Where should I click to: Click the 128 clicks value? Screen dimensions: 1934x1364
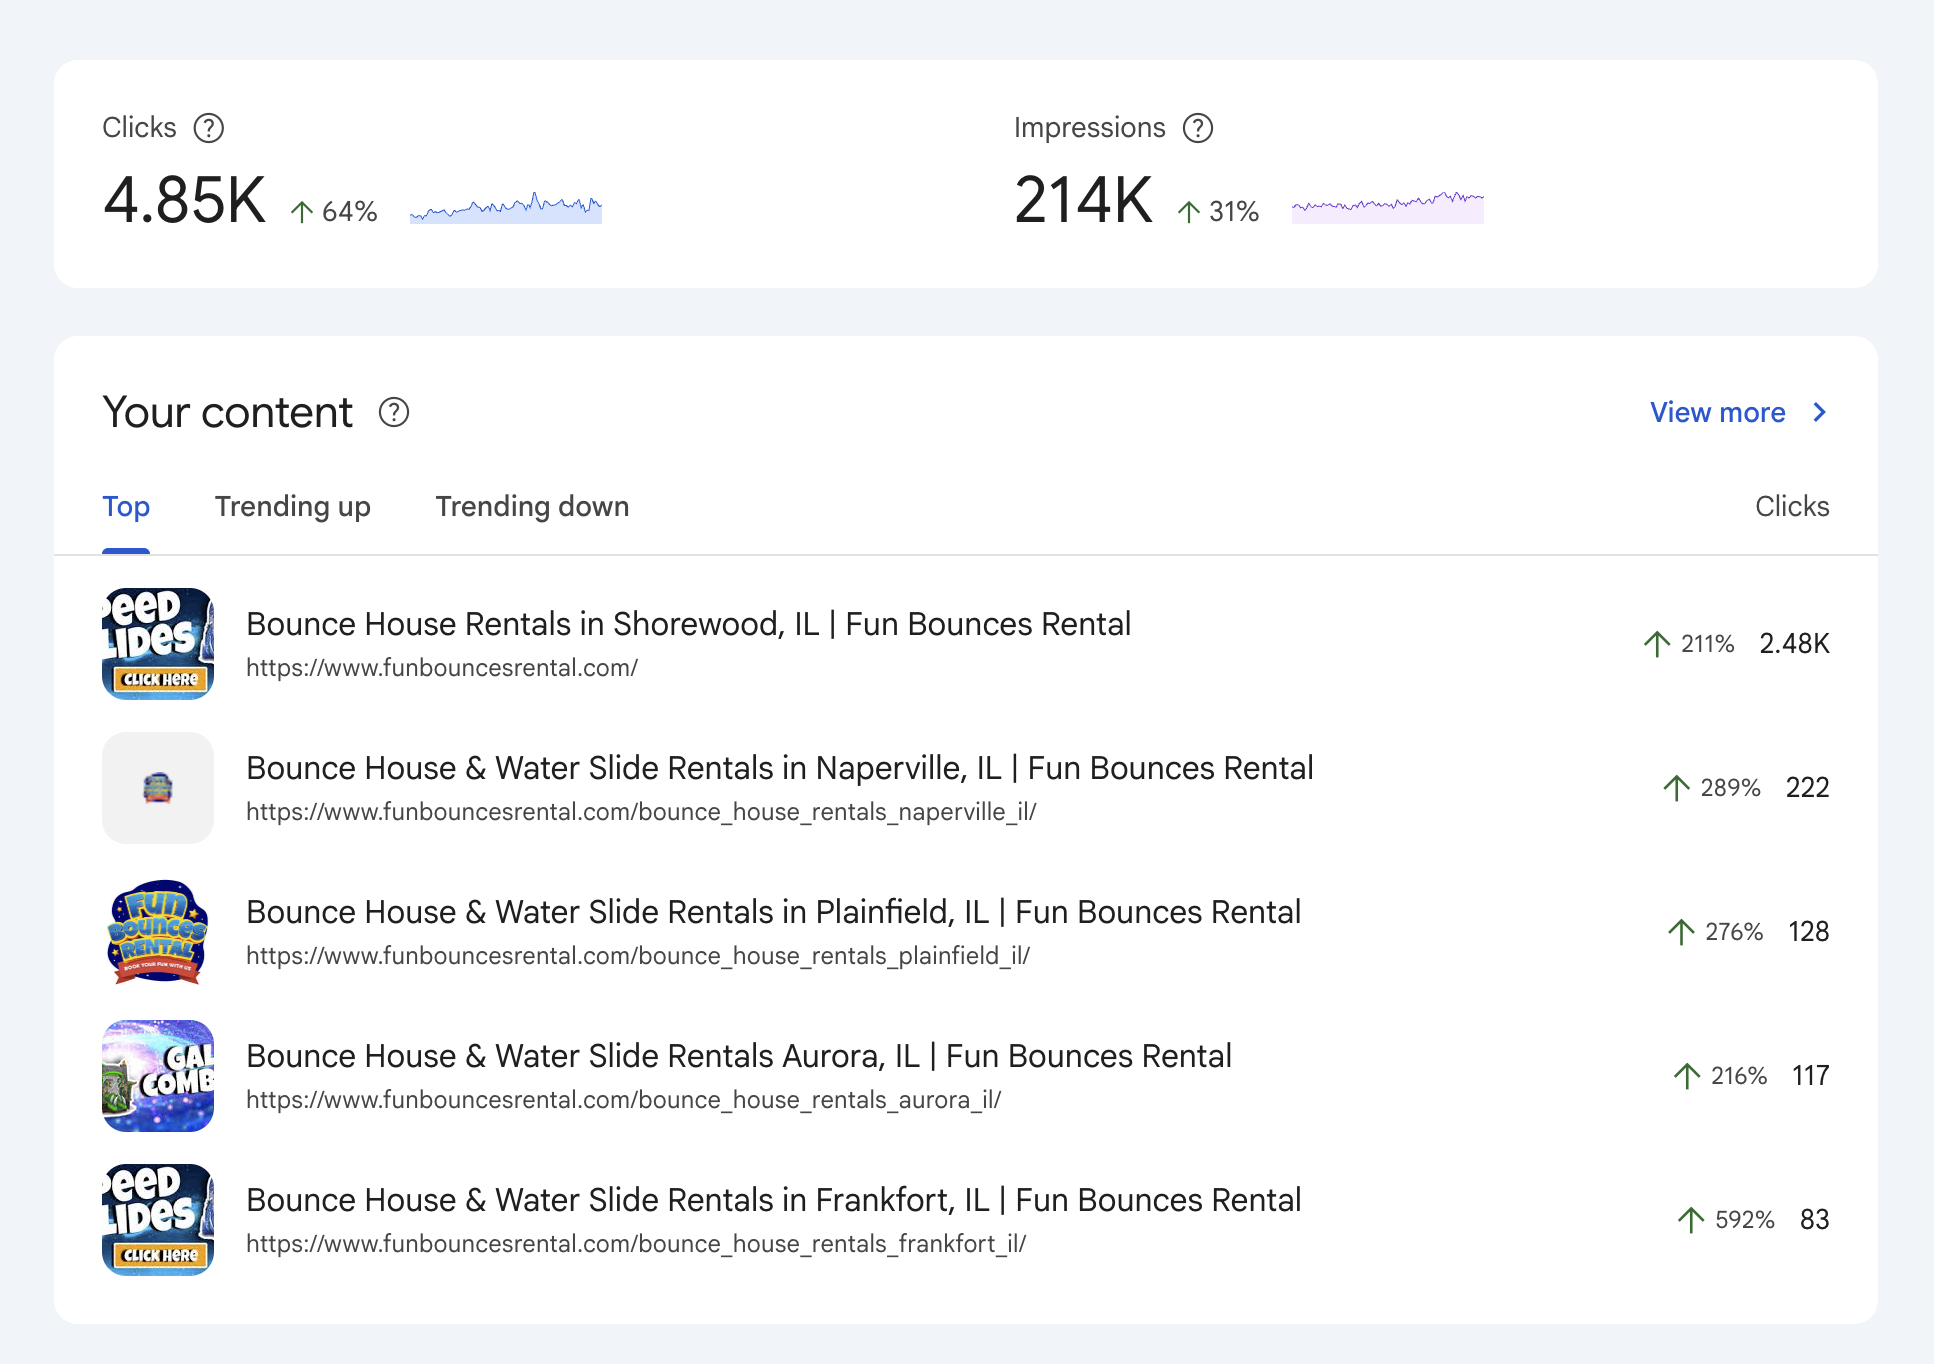tap(1809, 932)
